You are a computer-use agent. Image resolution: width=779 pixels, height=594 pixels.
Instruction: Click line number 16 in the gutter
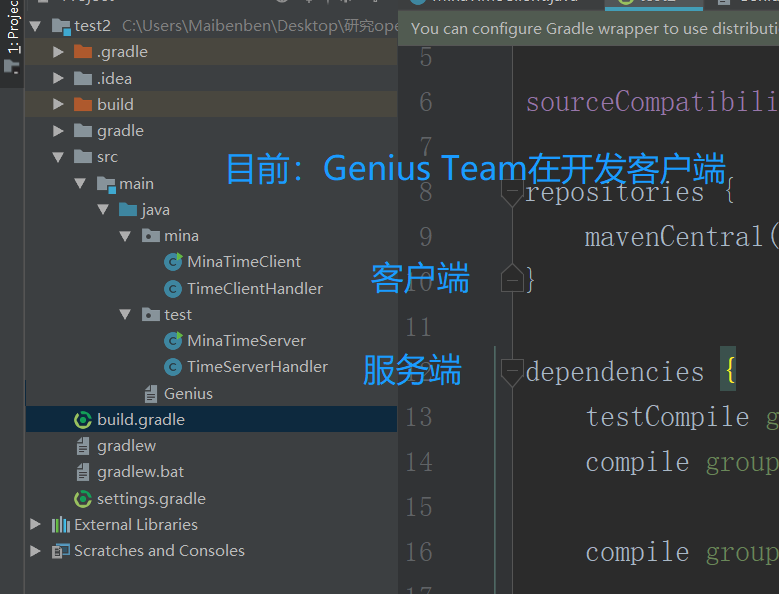pyautogui.click(x=419, y=552)
